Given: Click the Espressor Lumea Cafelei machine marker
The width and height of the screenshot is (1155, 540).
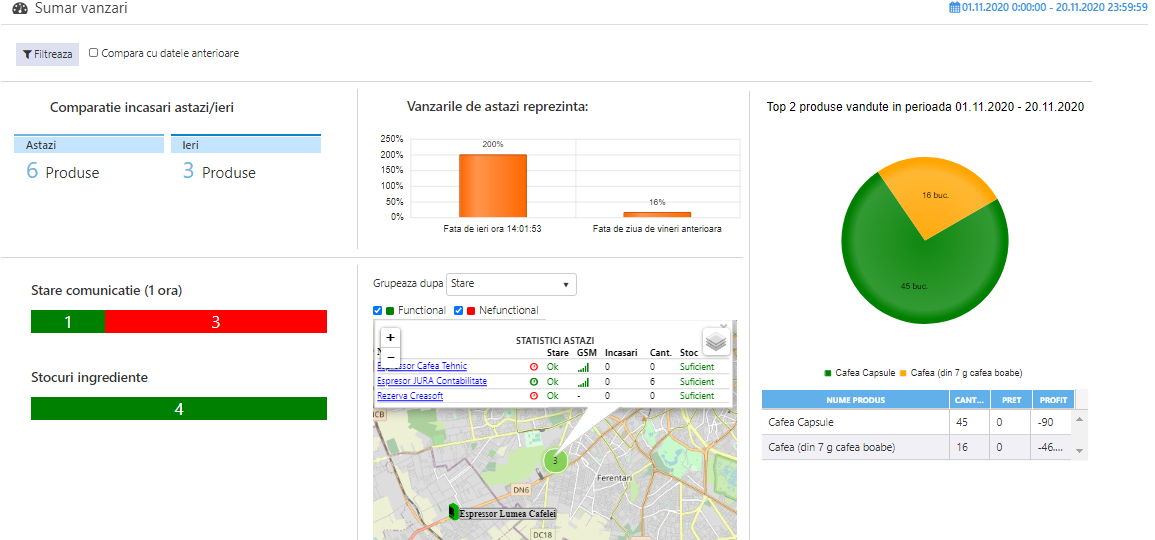Looking at the screenshot, I should click(454, 511).
